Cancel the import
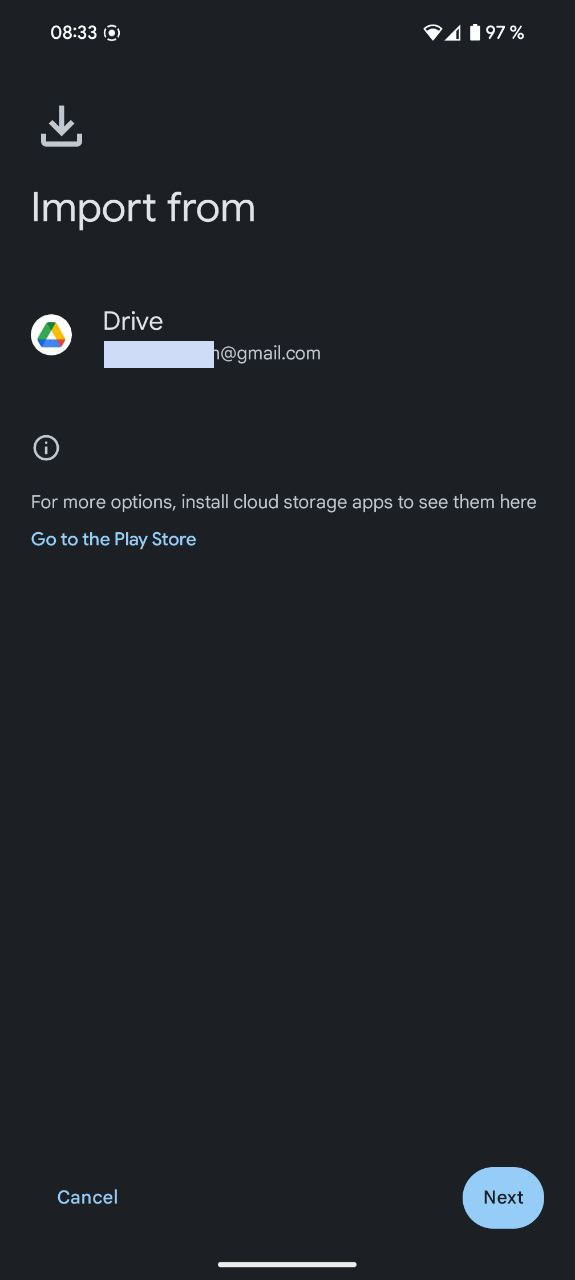Viewport: 575px width, 1280px height. (87, 1197)
